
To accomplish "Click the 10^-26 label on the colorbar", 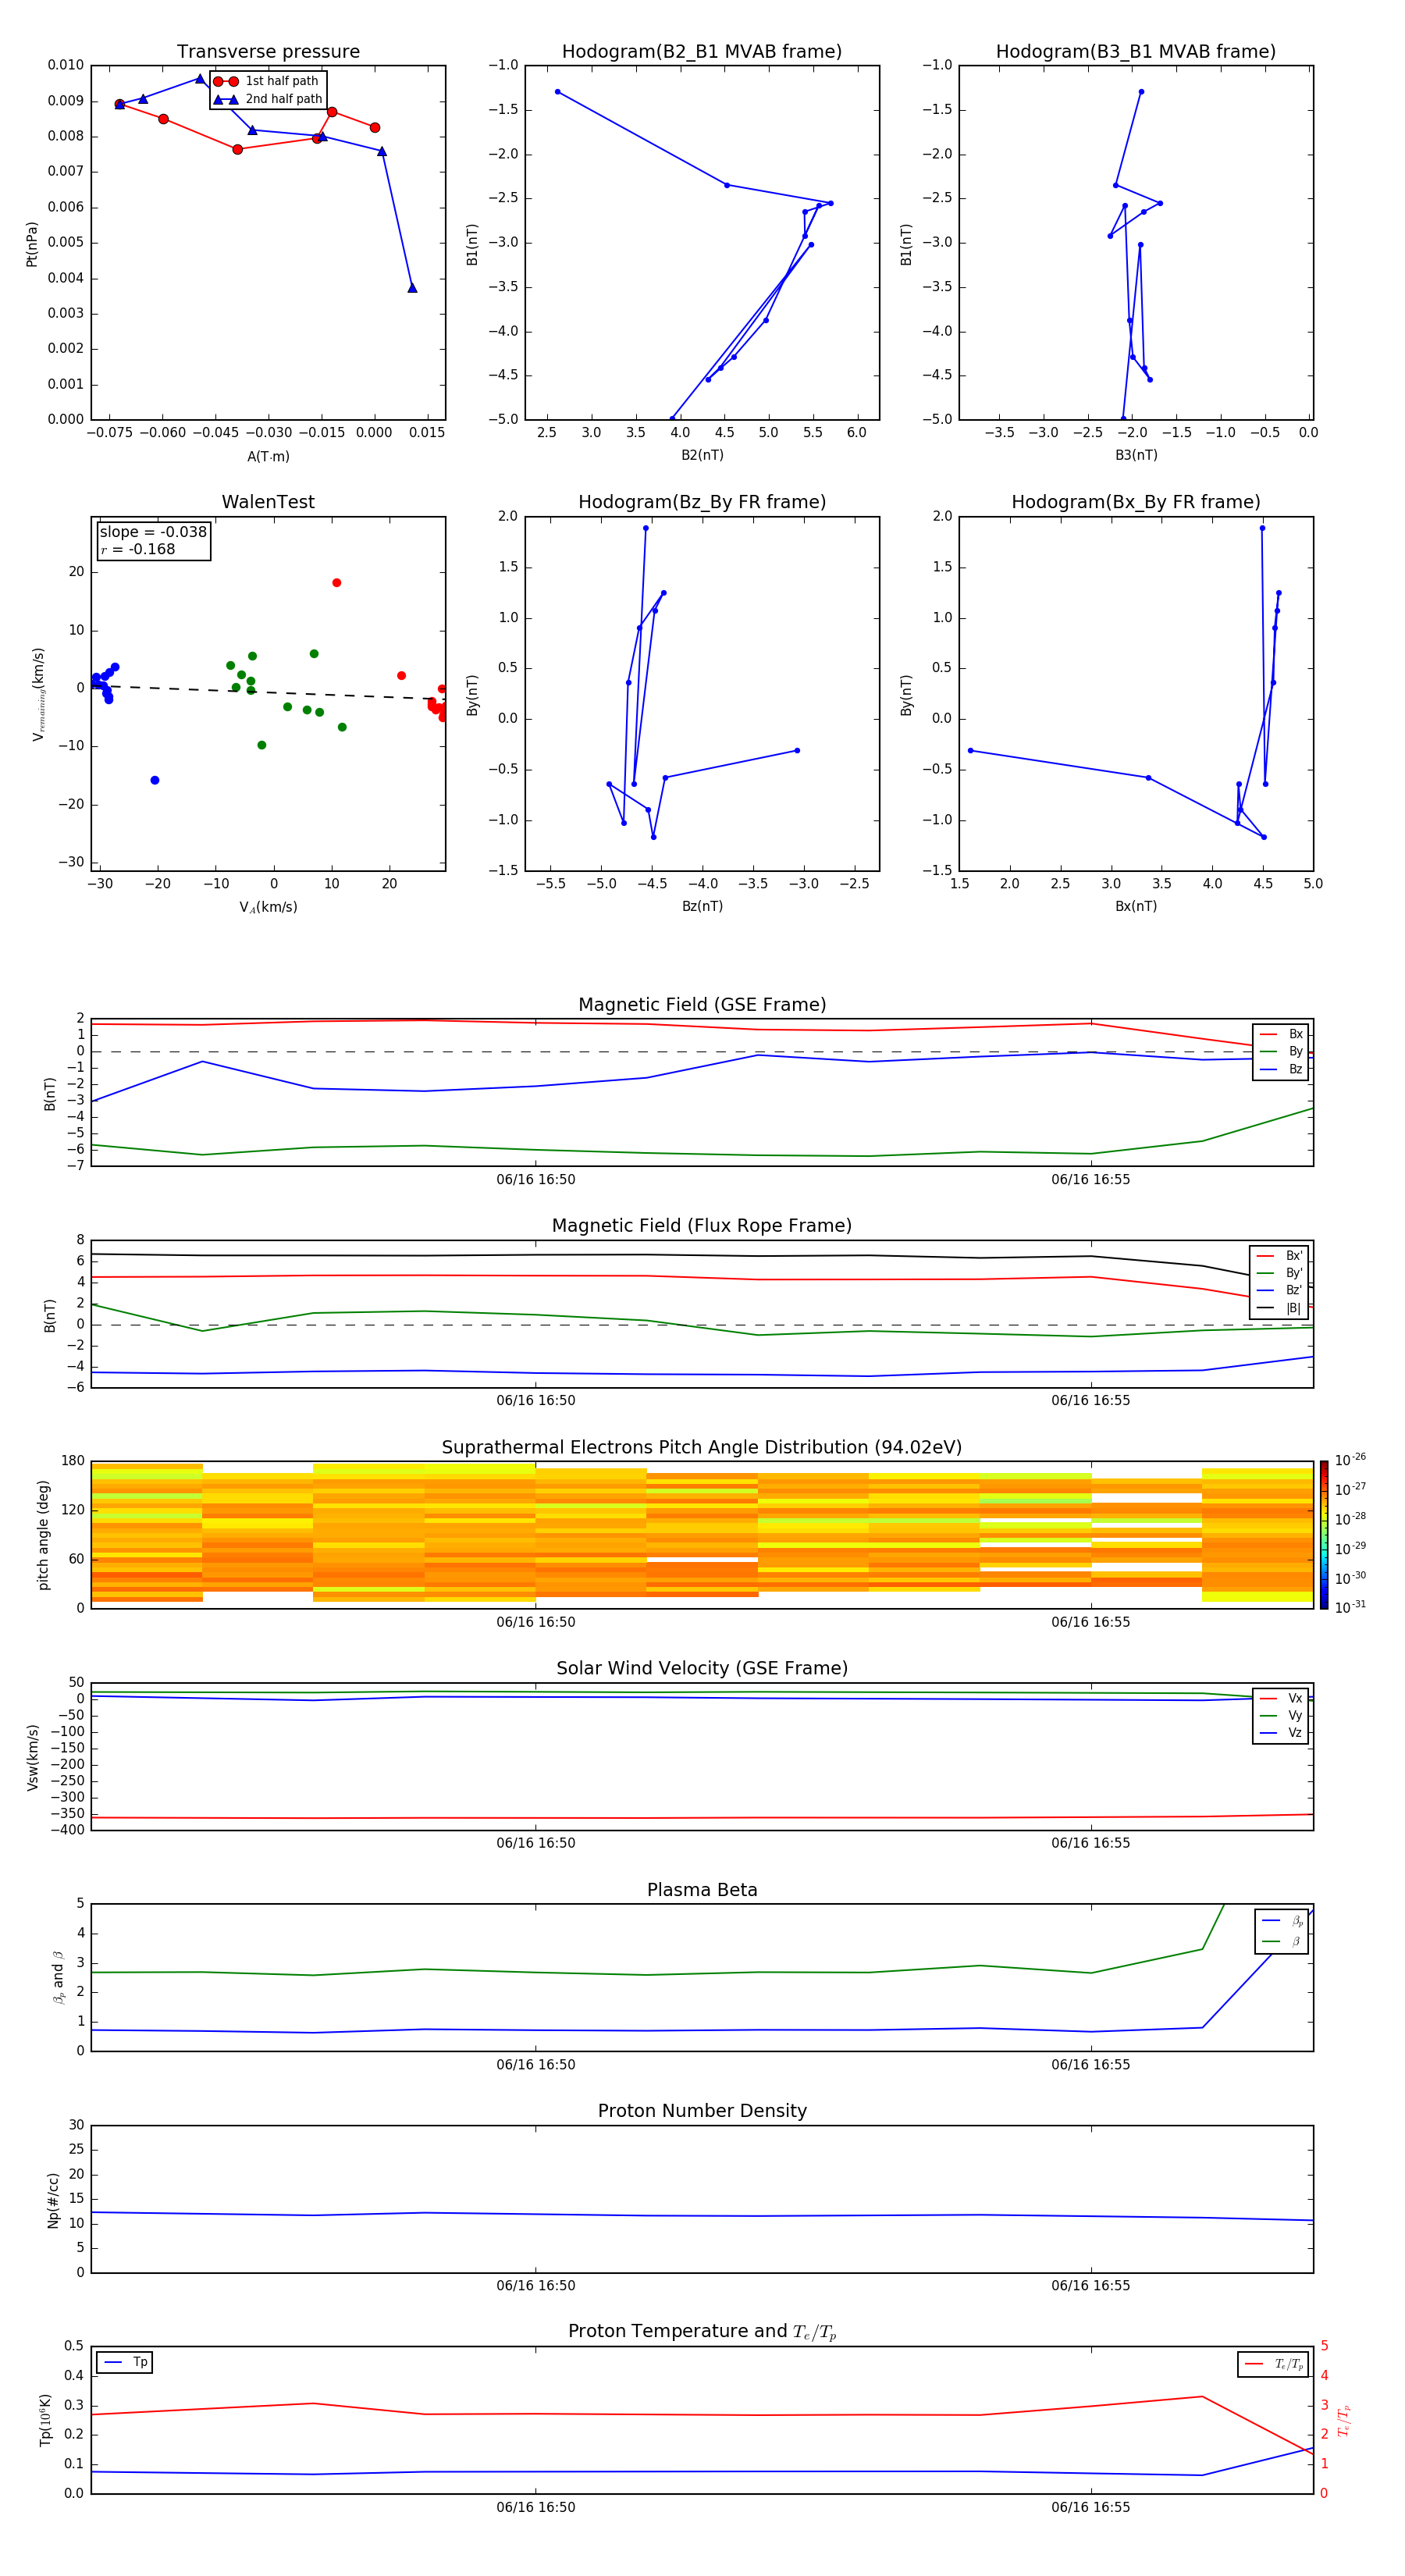I will [1350, 1460].
